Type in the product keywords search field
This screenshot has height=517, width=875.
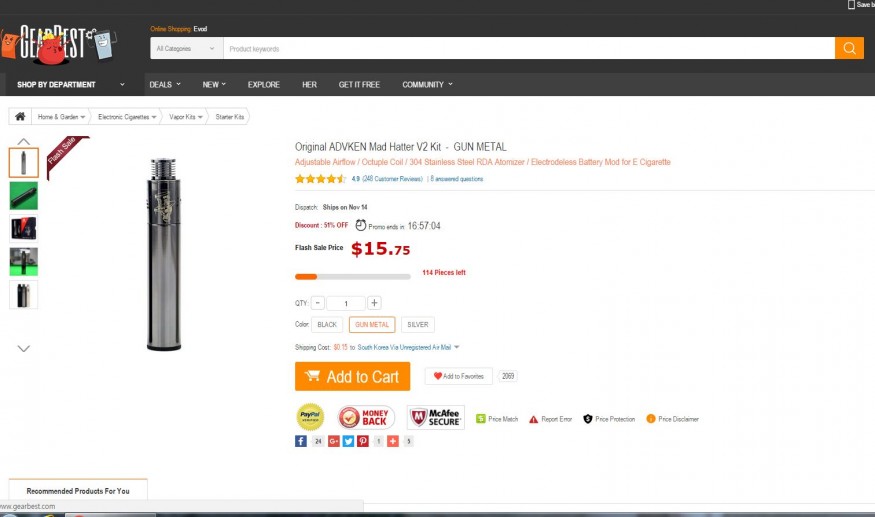528,48
